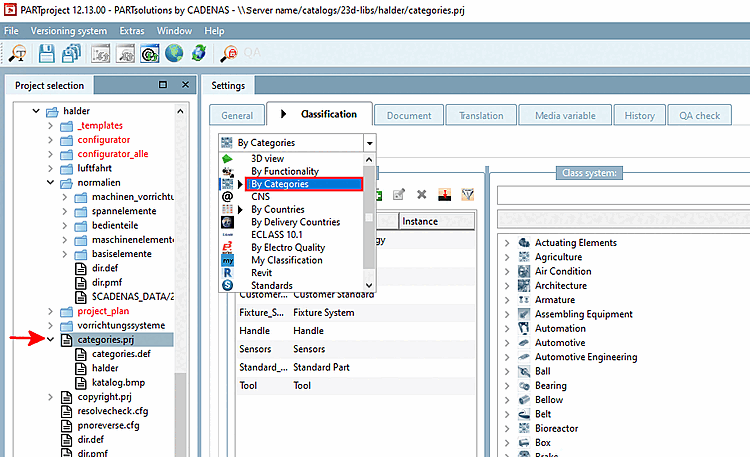750x457 pixels.
Task: Collapse the categories.prj node
Action: coord(50,339)
